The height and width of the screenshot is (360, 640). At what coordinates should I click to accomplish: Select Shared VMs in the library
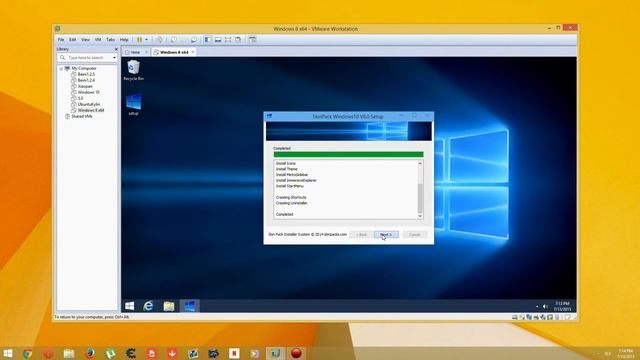pos(82,116)
